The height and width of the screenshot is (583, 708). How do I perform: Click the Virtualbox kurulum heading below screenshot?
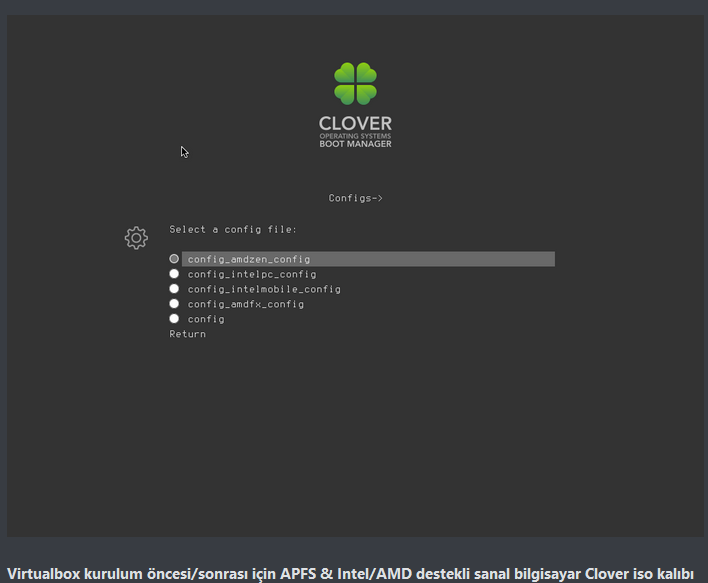click(x=350, y=574)
